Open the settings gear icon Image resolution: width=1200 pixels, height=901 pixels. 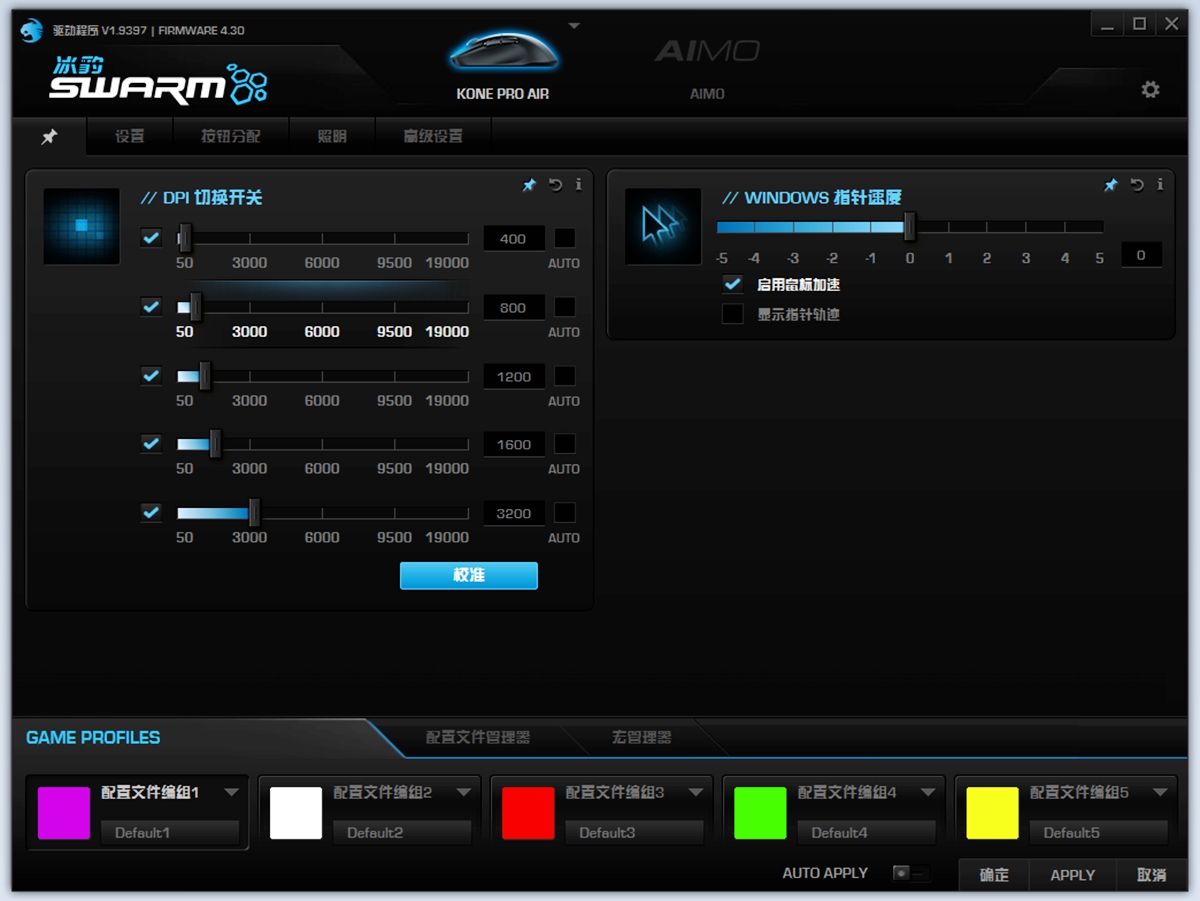pos(1150,90)
